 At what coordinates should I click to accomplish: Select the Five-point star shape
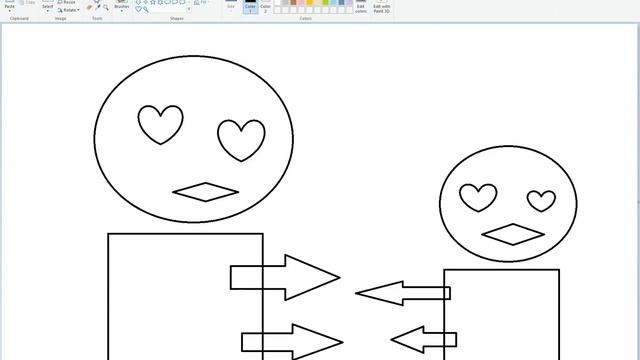153,2
